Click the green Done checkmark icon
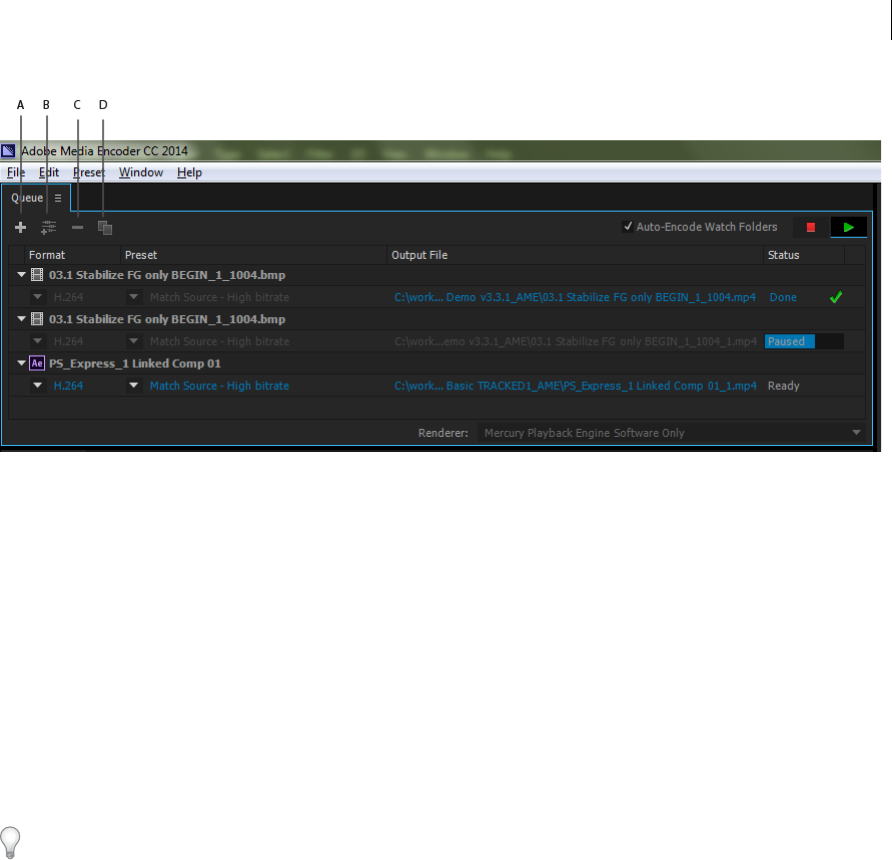 [836, 297]
